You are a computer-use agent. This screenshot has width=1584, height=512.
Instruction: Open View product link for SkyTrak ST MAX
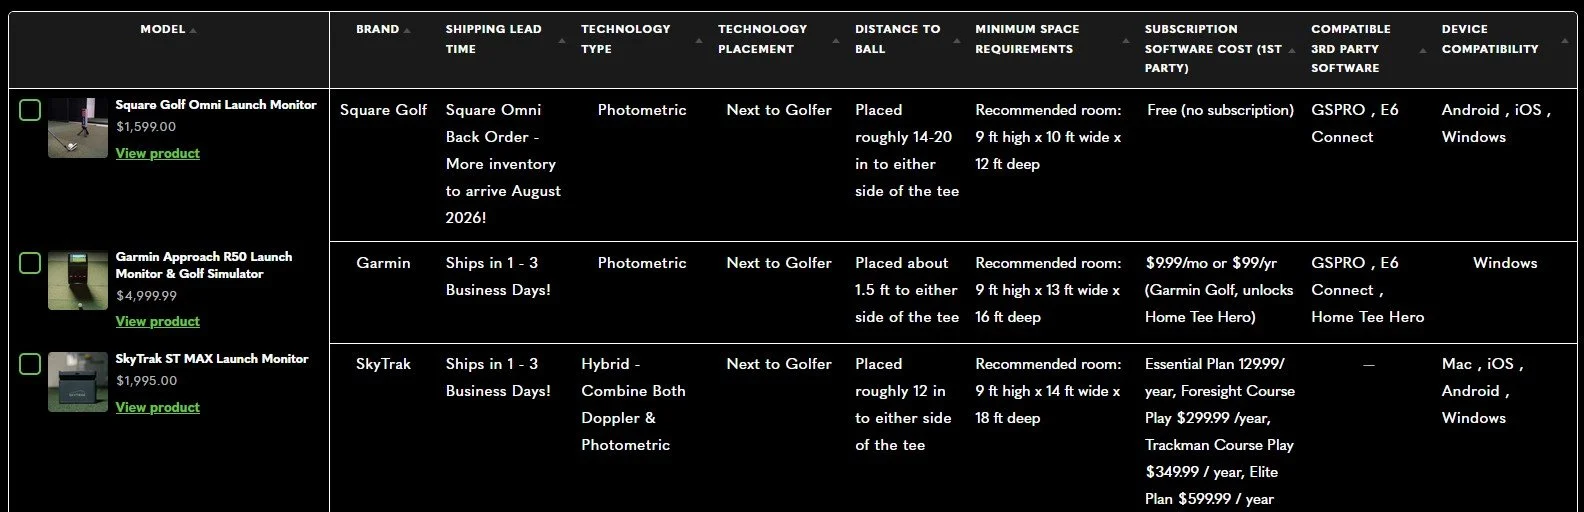click(158, 407)
